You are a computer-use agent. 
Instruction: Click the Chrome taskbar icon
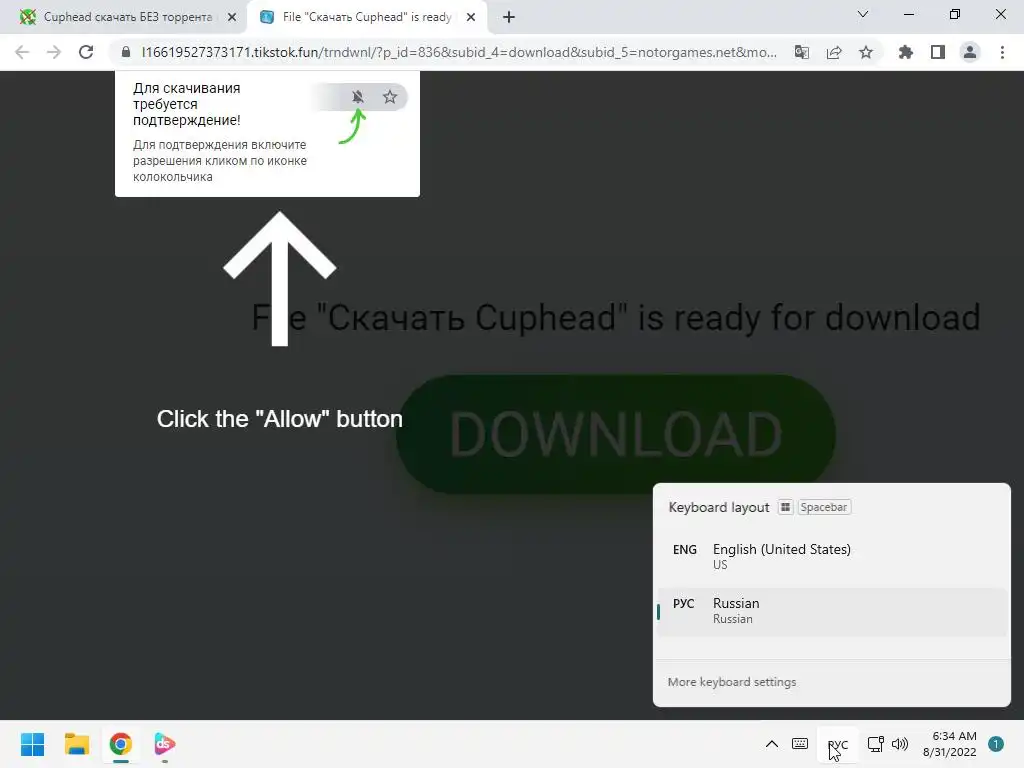coord(120,744)
